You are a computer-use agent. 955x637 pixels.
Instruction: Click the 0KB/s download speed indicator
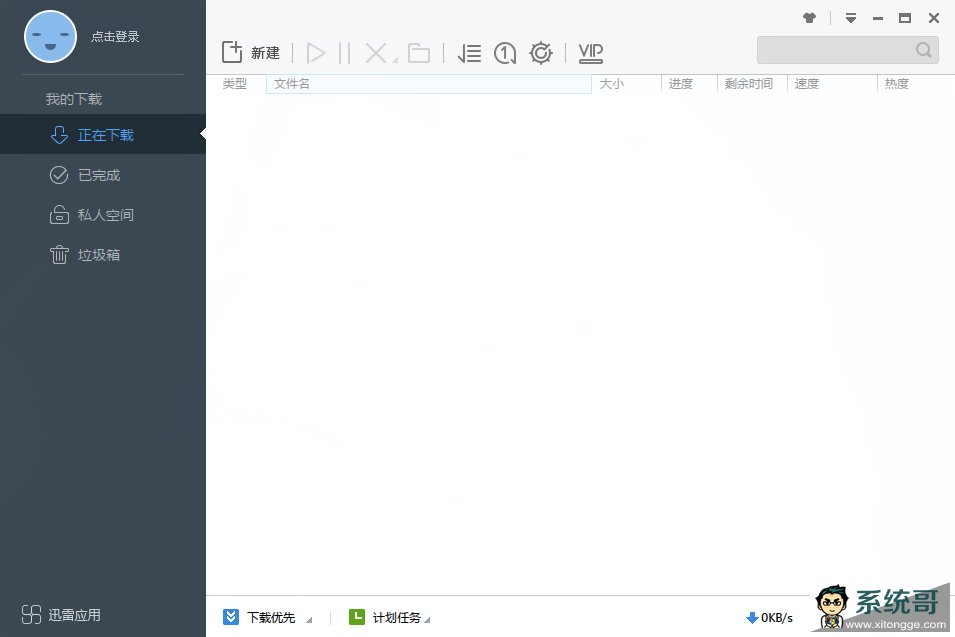click(x=769, y=618)
